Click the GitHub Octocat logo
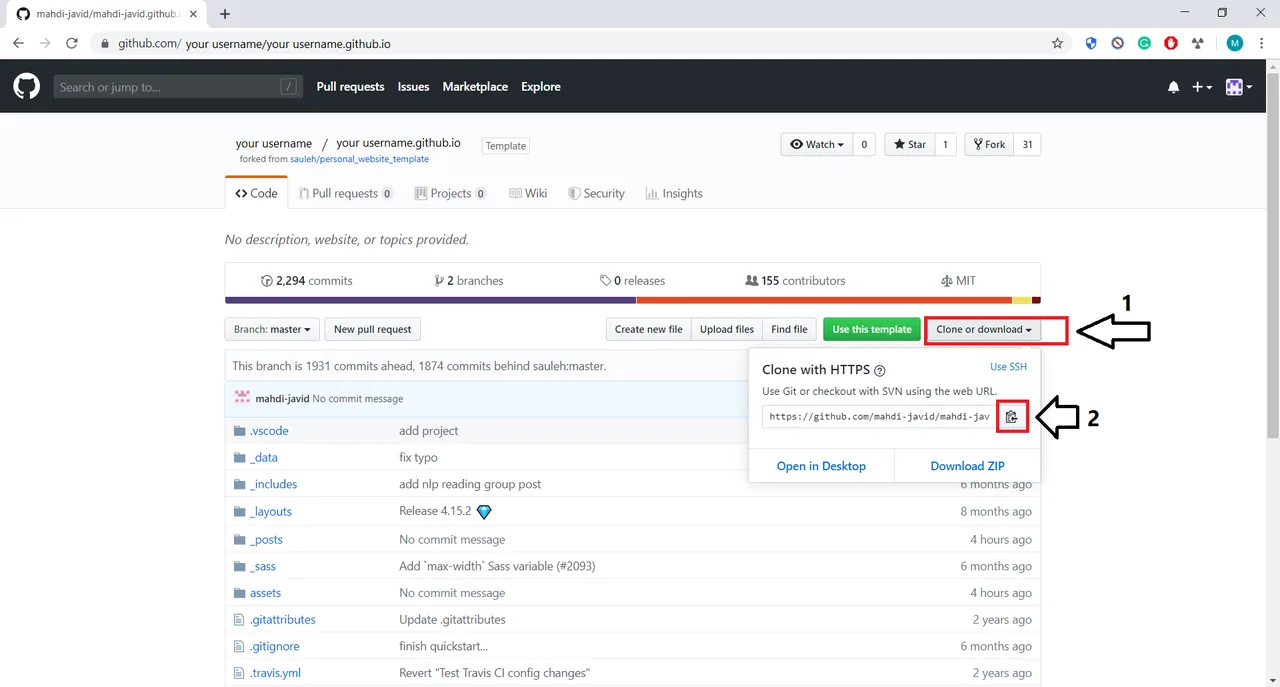This screenshot has height=687, width=1280. 26,87
